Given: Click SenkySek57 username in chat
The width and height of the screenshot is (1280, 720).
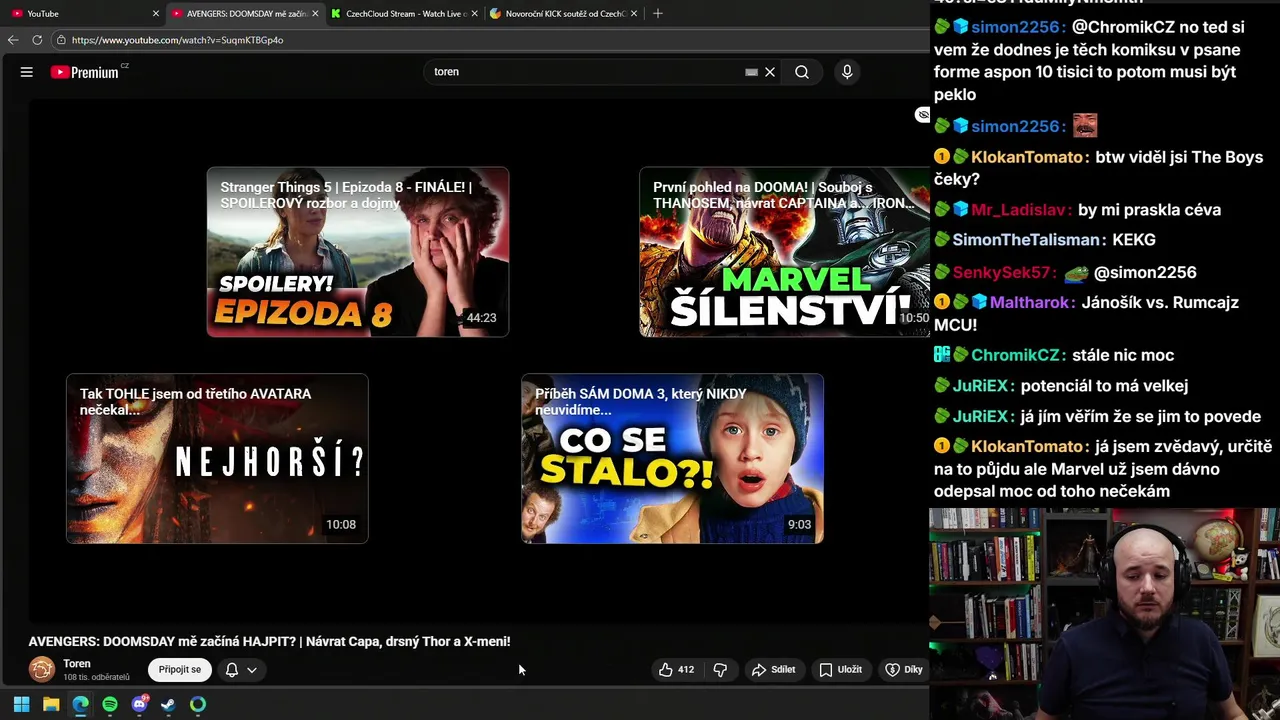Looking at the screenshot, I should (x=1002, y=272).
